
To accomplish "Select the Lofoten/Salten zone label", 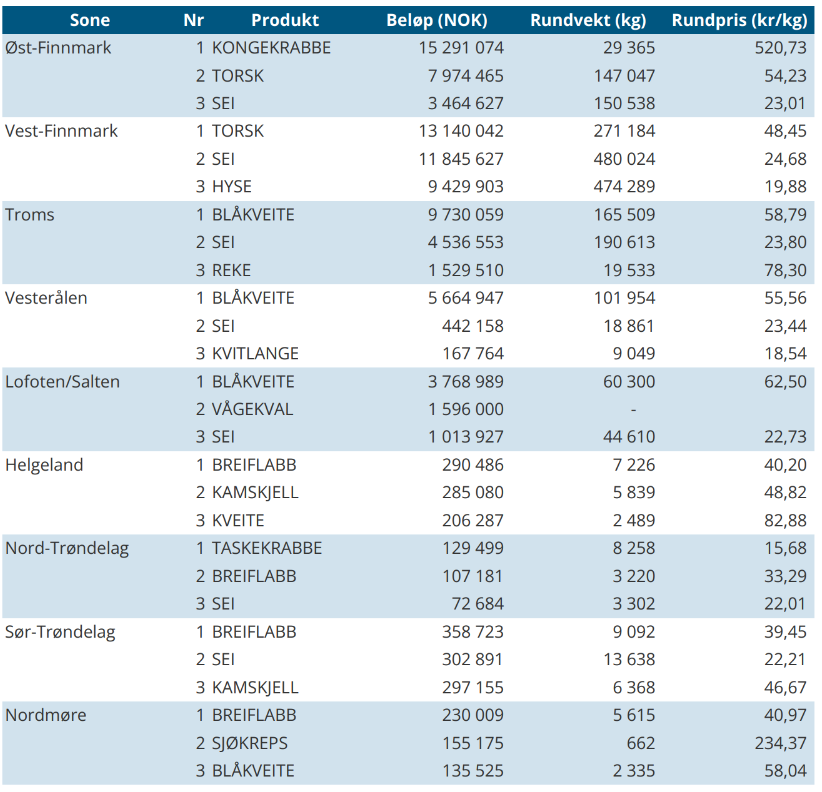I will (x=62, y=382).
